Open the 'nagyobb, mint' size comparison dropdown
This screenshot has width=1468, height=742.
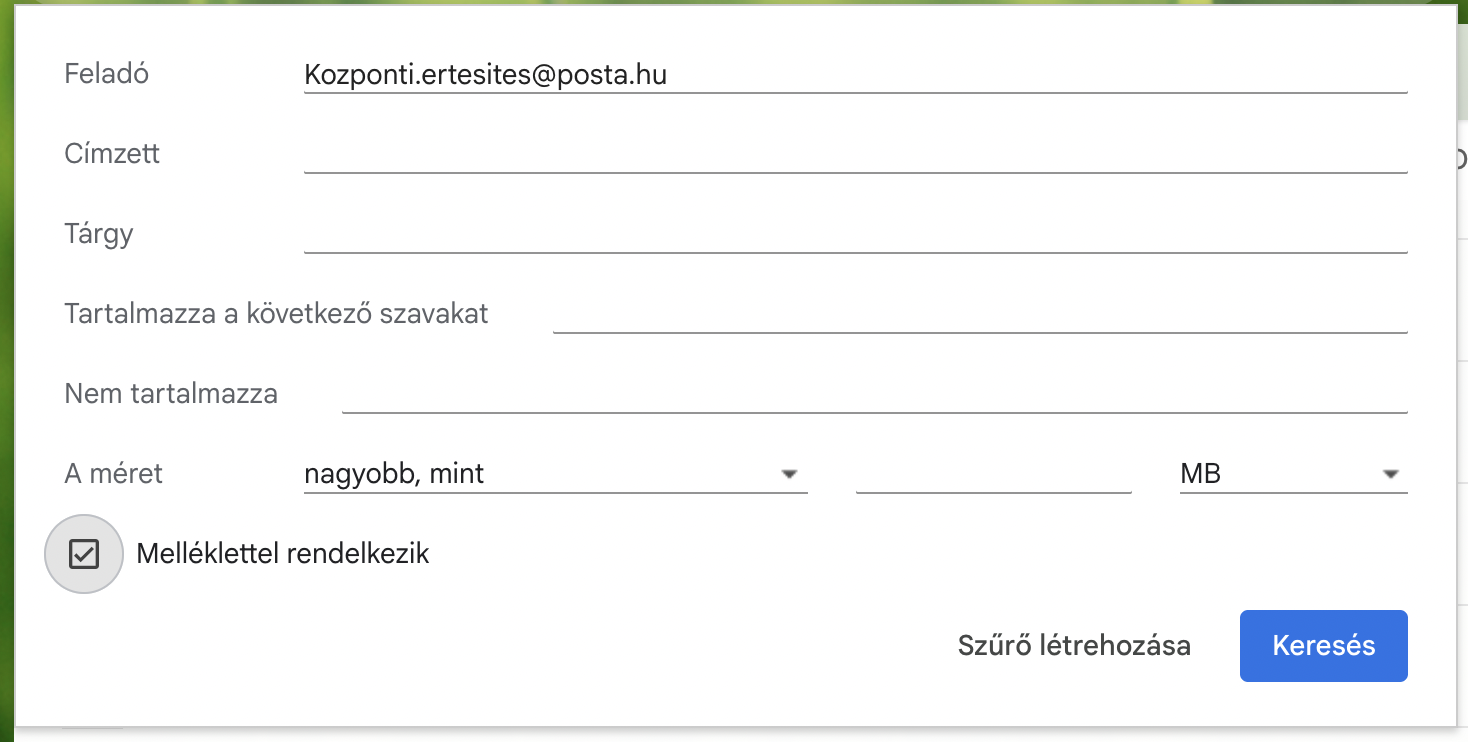(540, 474)
